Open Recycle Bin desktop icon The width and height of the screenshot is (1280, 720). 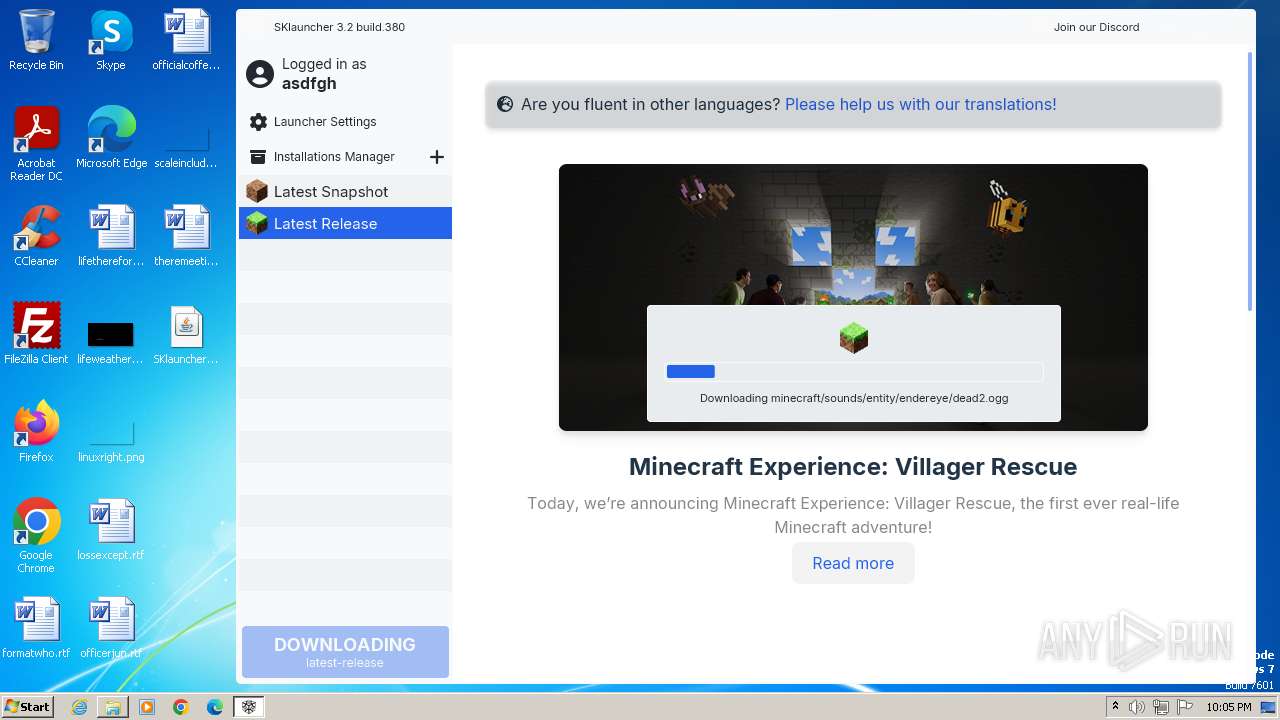pos(36,41)
